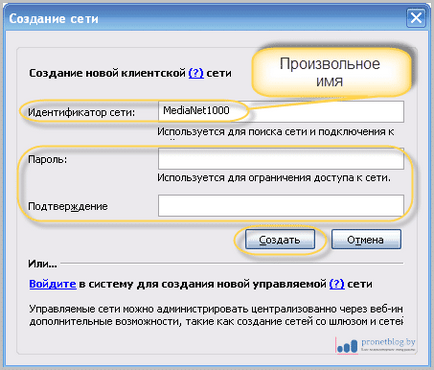Click text Используется для поиска сети
This screenshot has width=434, height=370.
coord(232,132)
